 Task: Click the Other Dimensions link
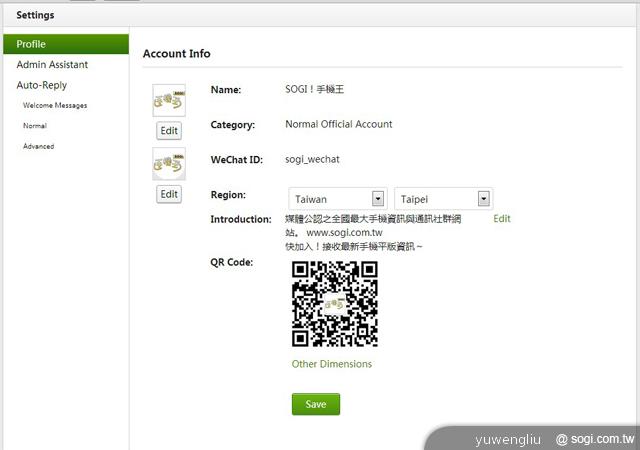coord(332,364)
